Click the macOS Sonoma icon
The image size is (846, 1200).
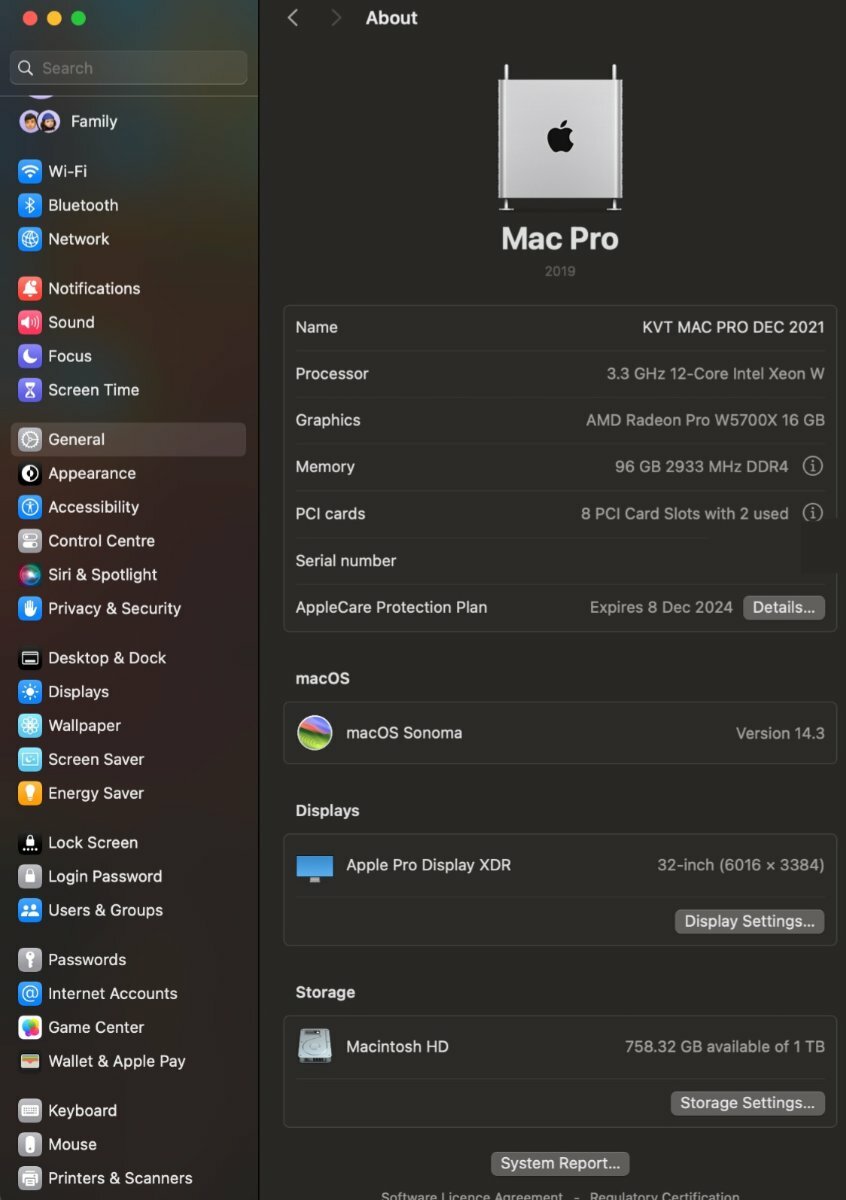click(x=315, y=733)
